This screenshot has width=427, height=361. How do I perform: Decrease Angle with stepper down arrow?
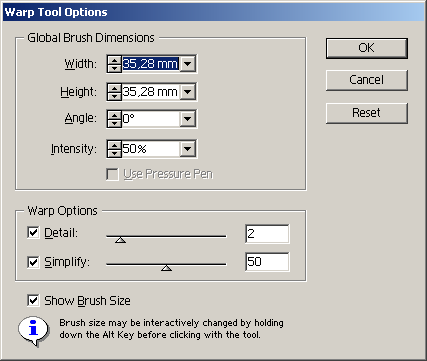click(x=114, y=123)
